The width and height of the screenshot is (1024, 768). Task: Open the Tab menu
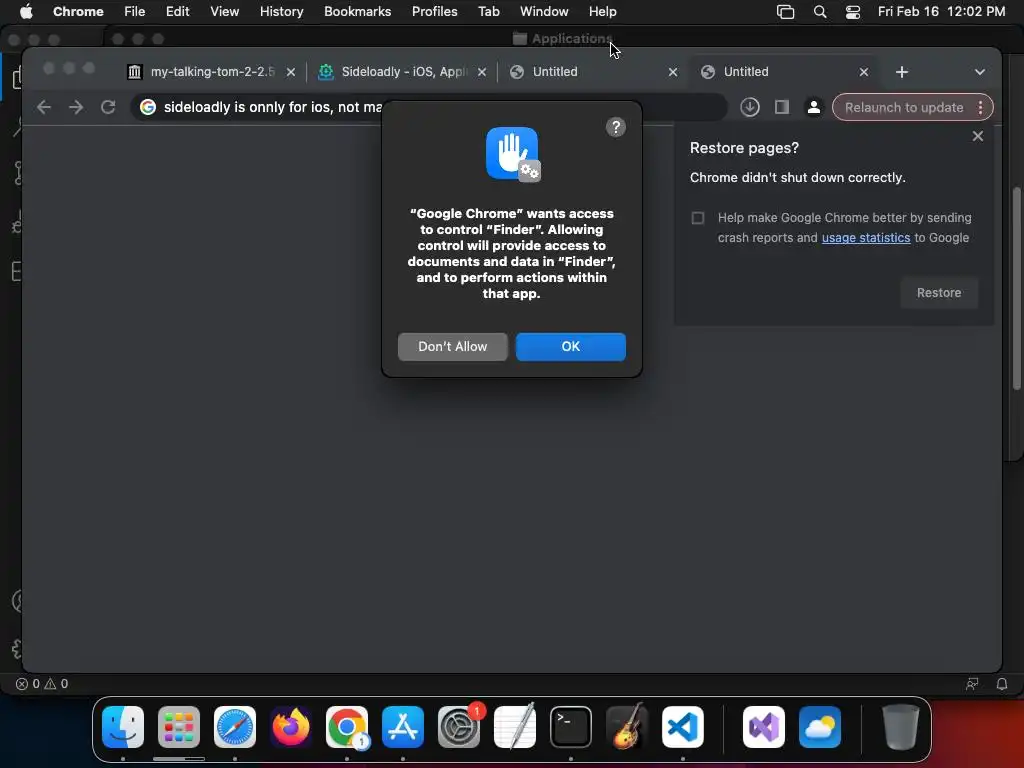(488, 11)
